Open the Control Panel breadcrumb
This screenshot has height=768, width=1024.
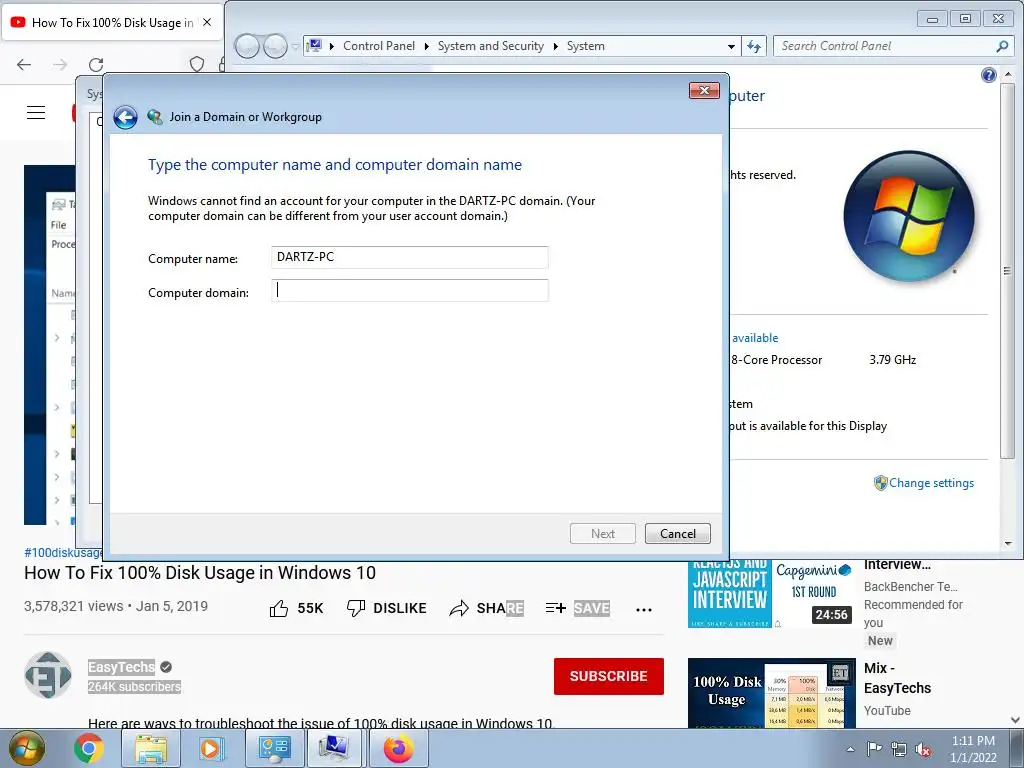(379, 46)
